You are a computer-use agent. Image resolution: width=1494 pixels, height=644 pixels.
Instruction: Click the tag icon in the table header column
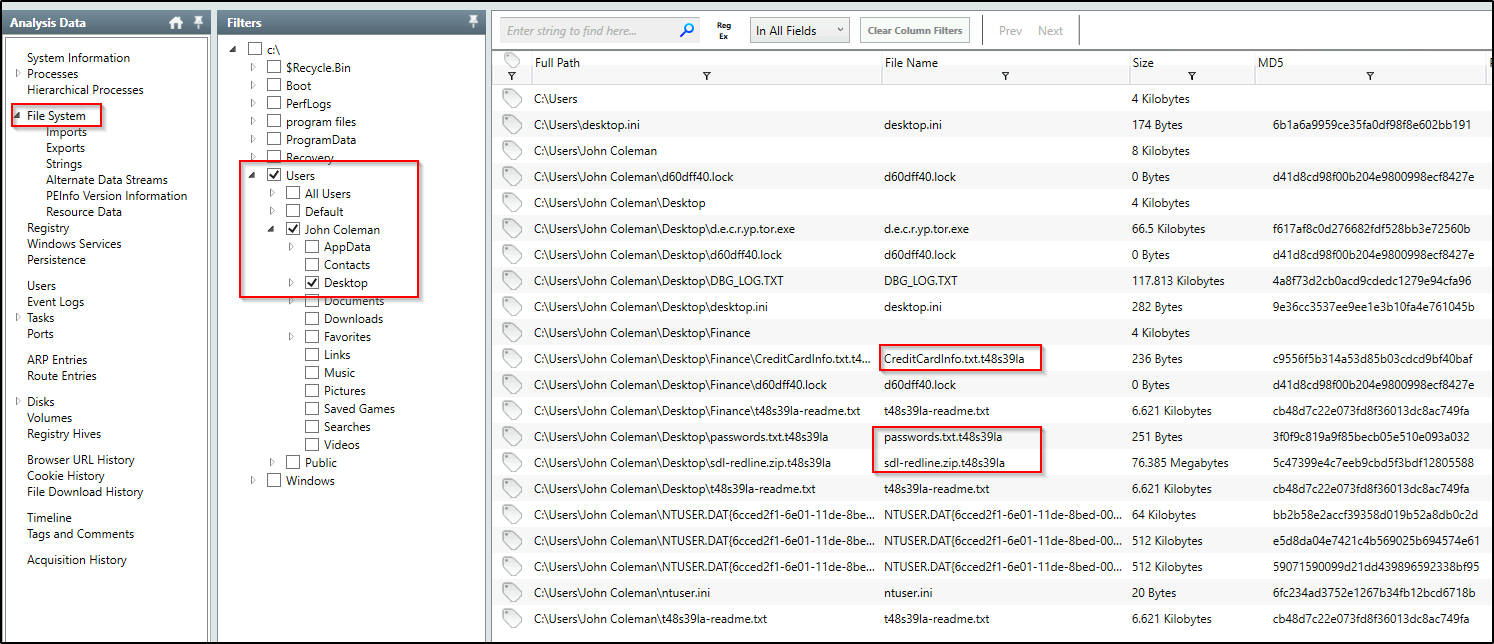[512, 61]
